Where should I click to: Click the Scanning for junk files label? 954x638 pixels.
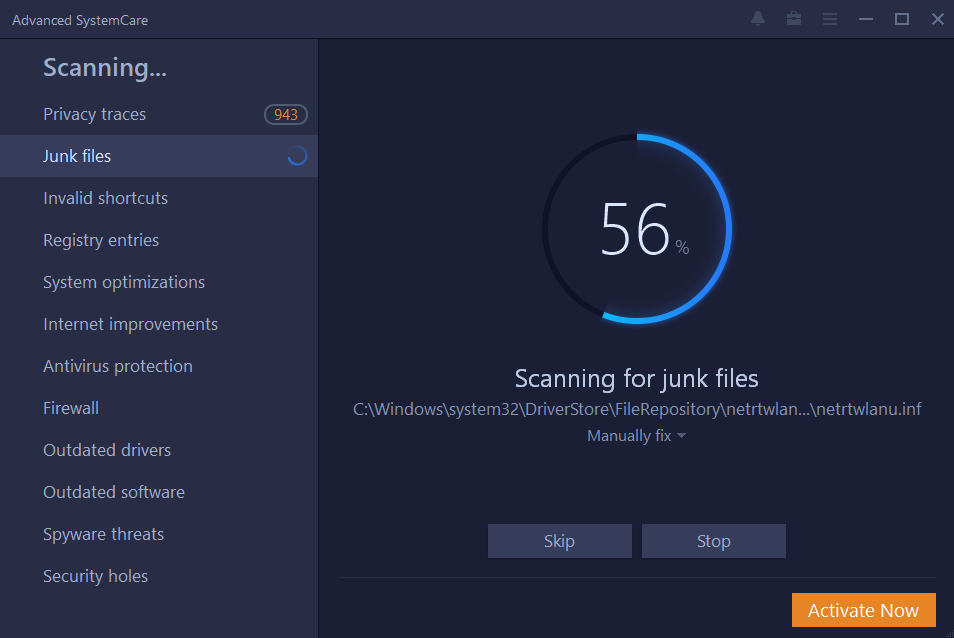point(636,378)
